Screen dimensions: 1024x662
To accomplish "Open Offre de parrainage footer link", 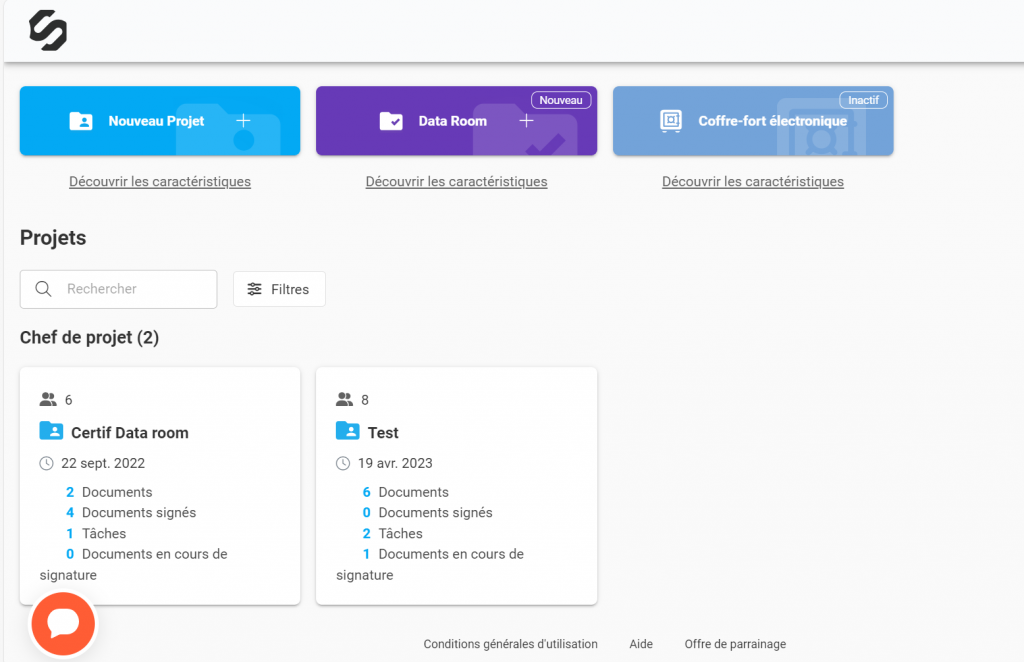I will coord(735,644).
